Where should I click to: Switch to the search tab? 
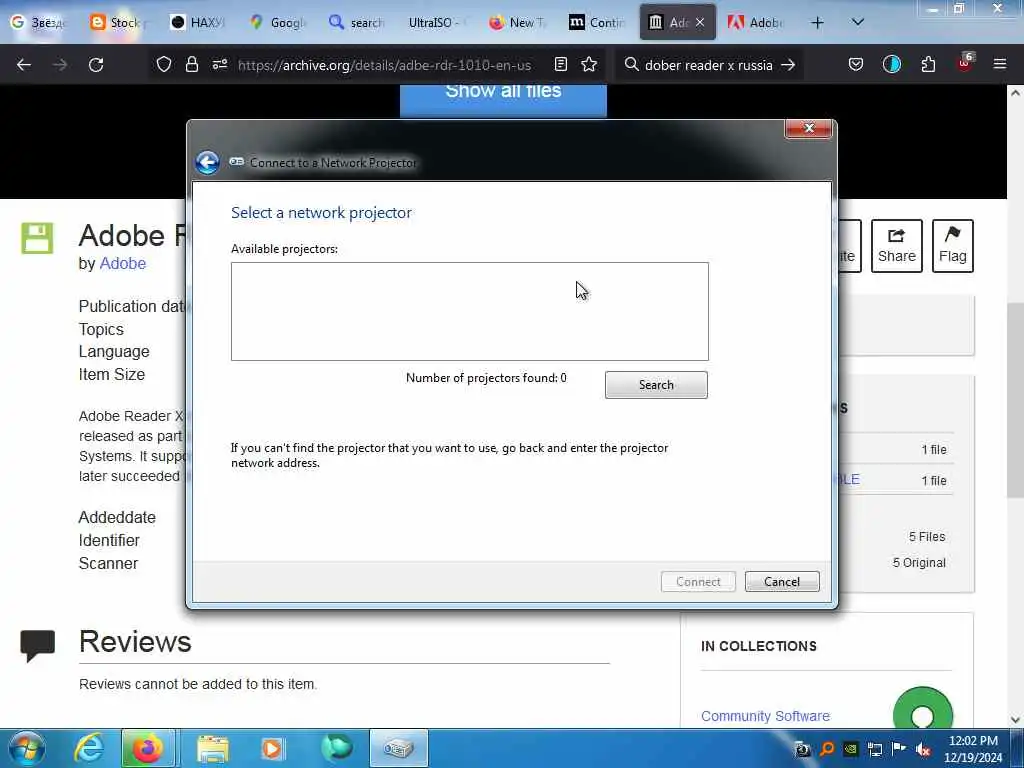tap(358, 23)
